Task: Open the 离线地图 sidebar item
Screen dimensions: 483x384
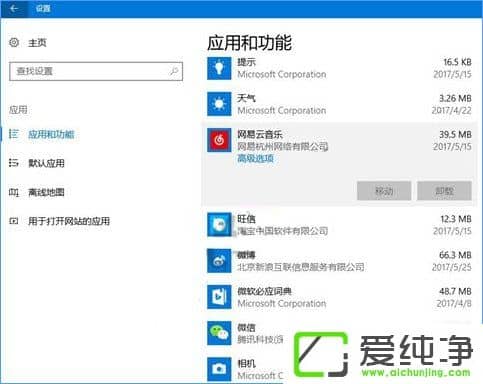Action: click(46, 192)
